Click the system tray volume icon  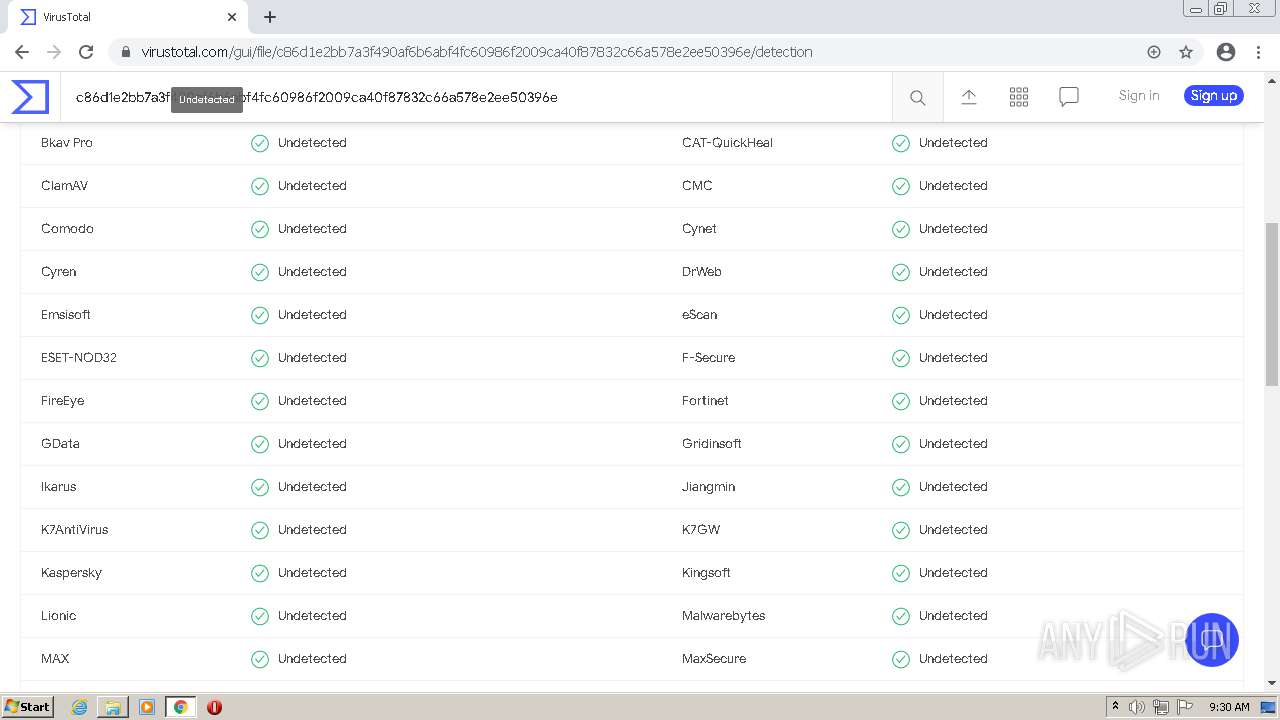1137,707
